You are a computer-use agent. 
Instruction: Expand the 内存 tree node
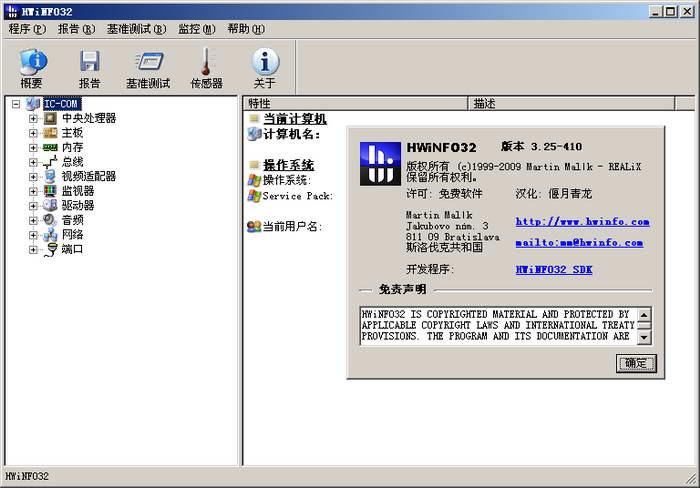(33, 148)
